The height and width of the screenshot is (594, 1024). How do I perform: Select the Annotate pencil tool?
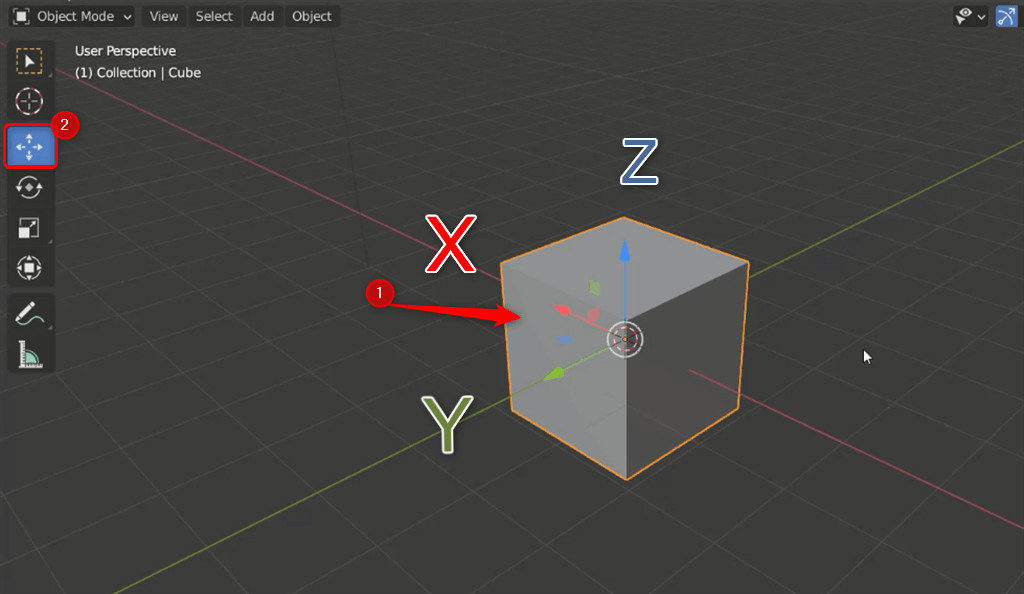30,313
